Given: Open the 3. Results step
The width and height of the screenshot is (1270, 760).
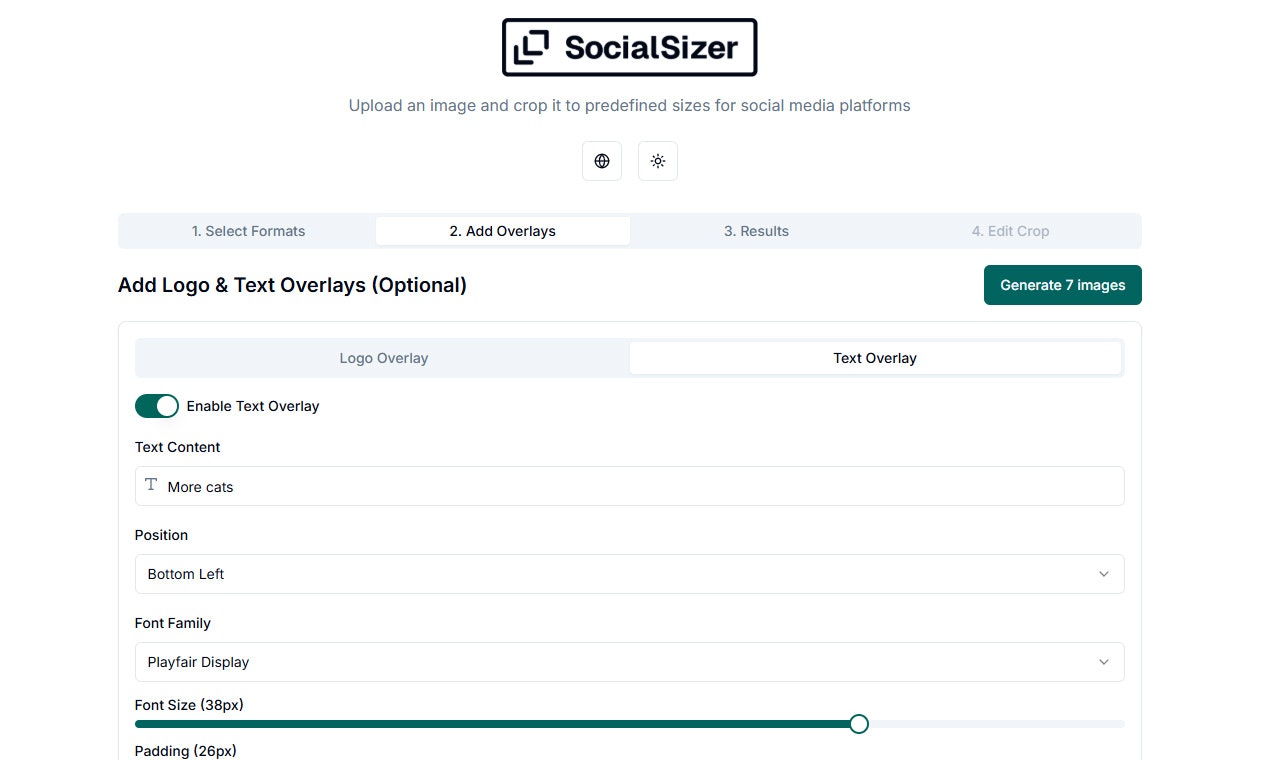Looking at the screenshot, I should coord(757,231).
